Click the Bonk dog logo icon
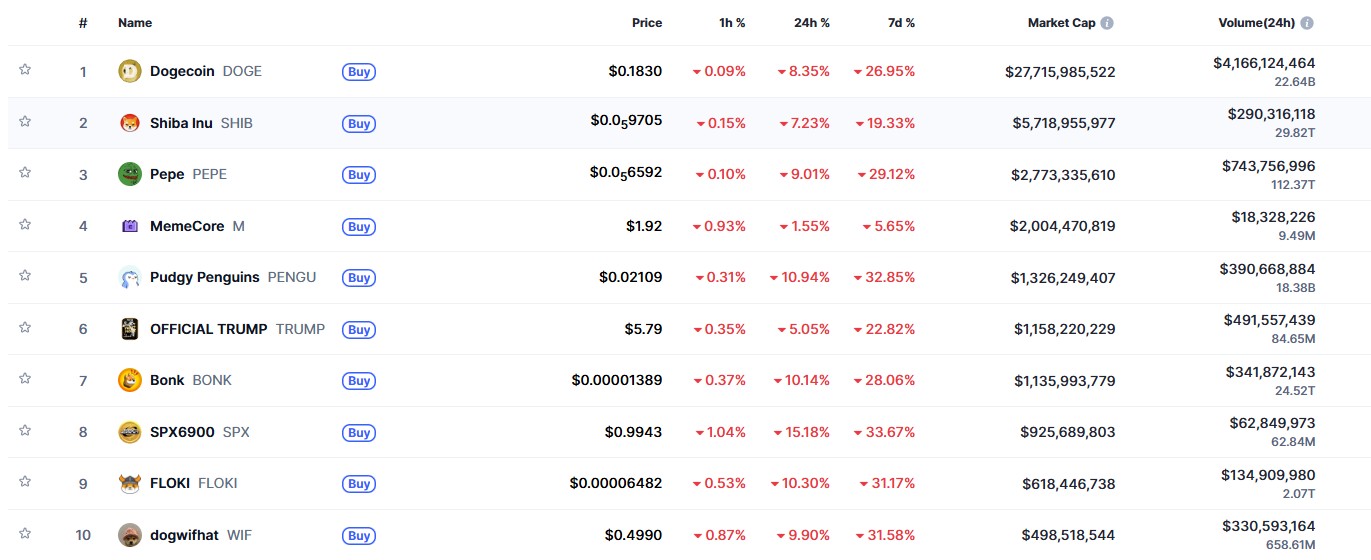Image resolution: width=1371 pixels, height=560 pixels. (x=130, y=380)
